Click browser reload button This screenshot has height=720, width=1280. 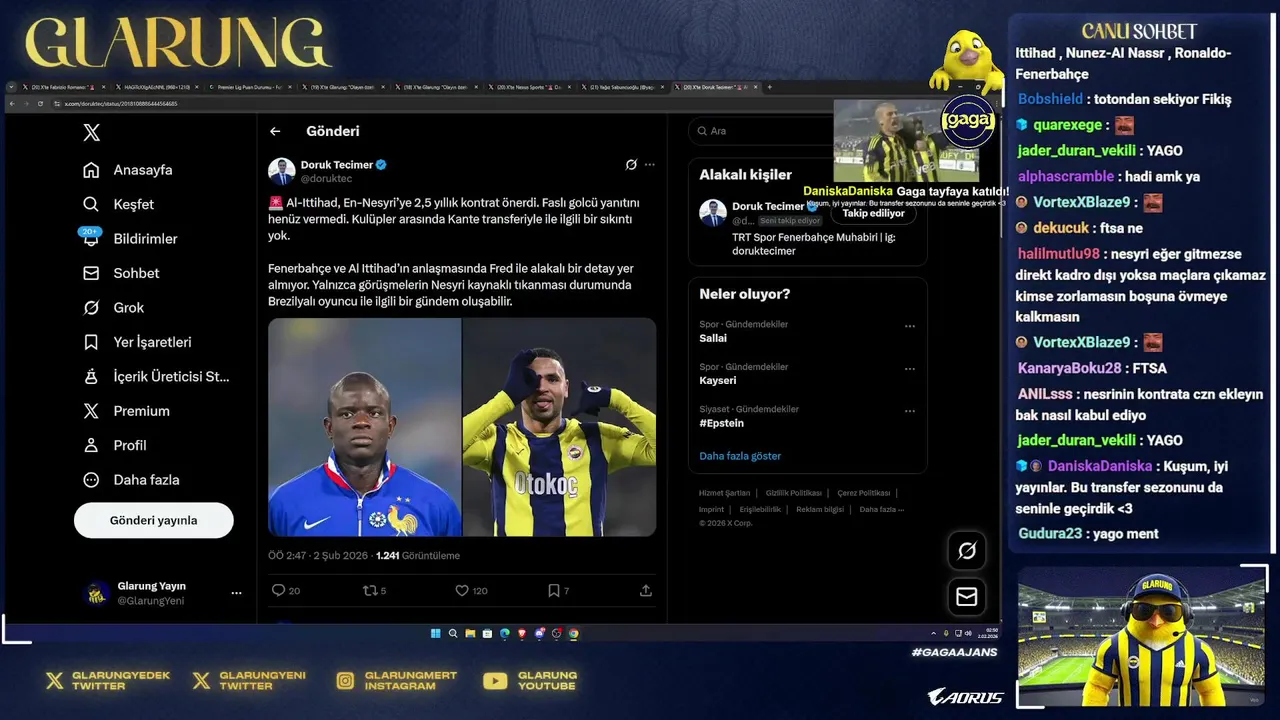click(40, 103)
